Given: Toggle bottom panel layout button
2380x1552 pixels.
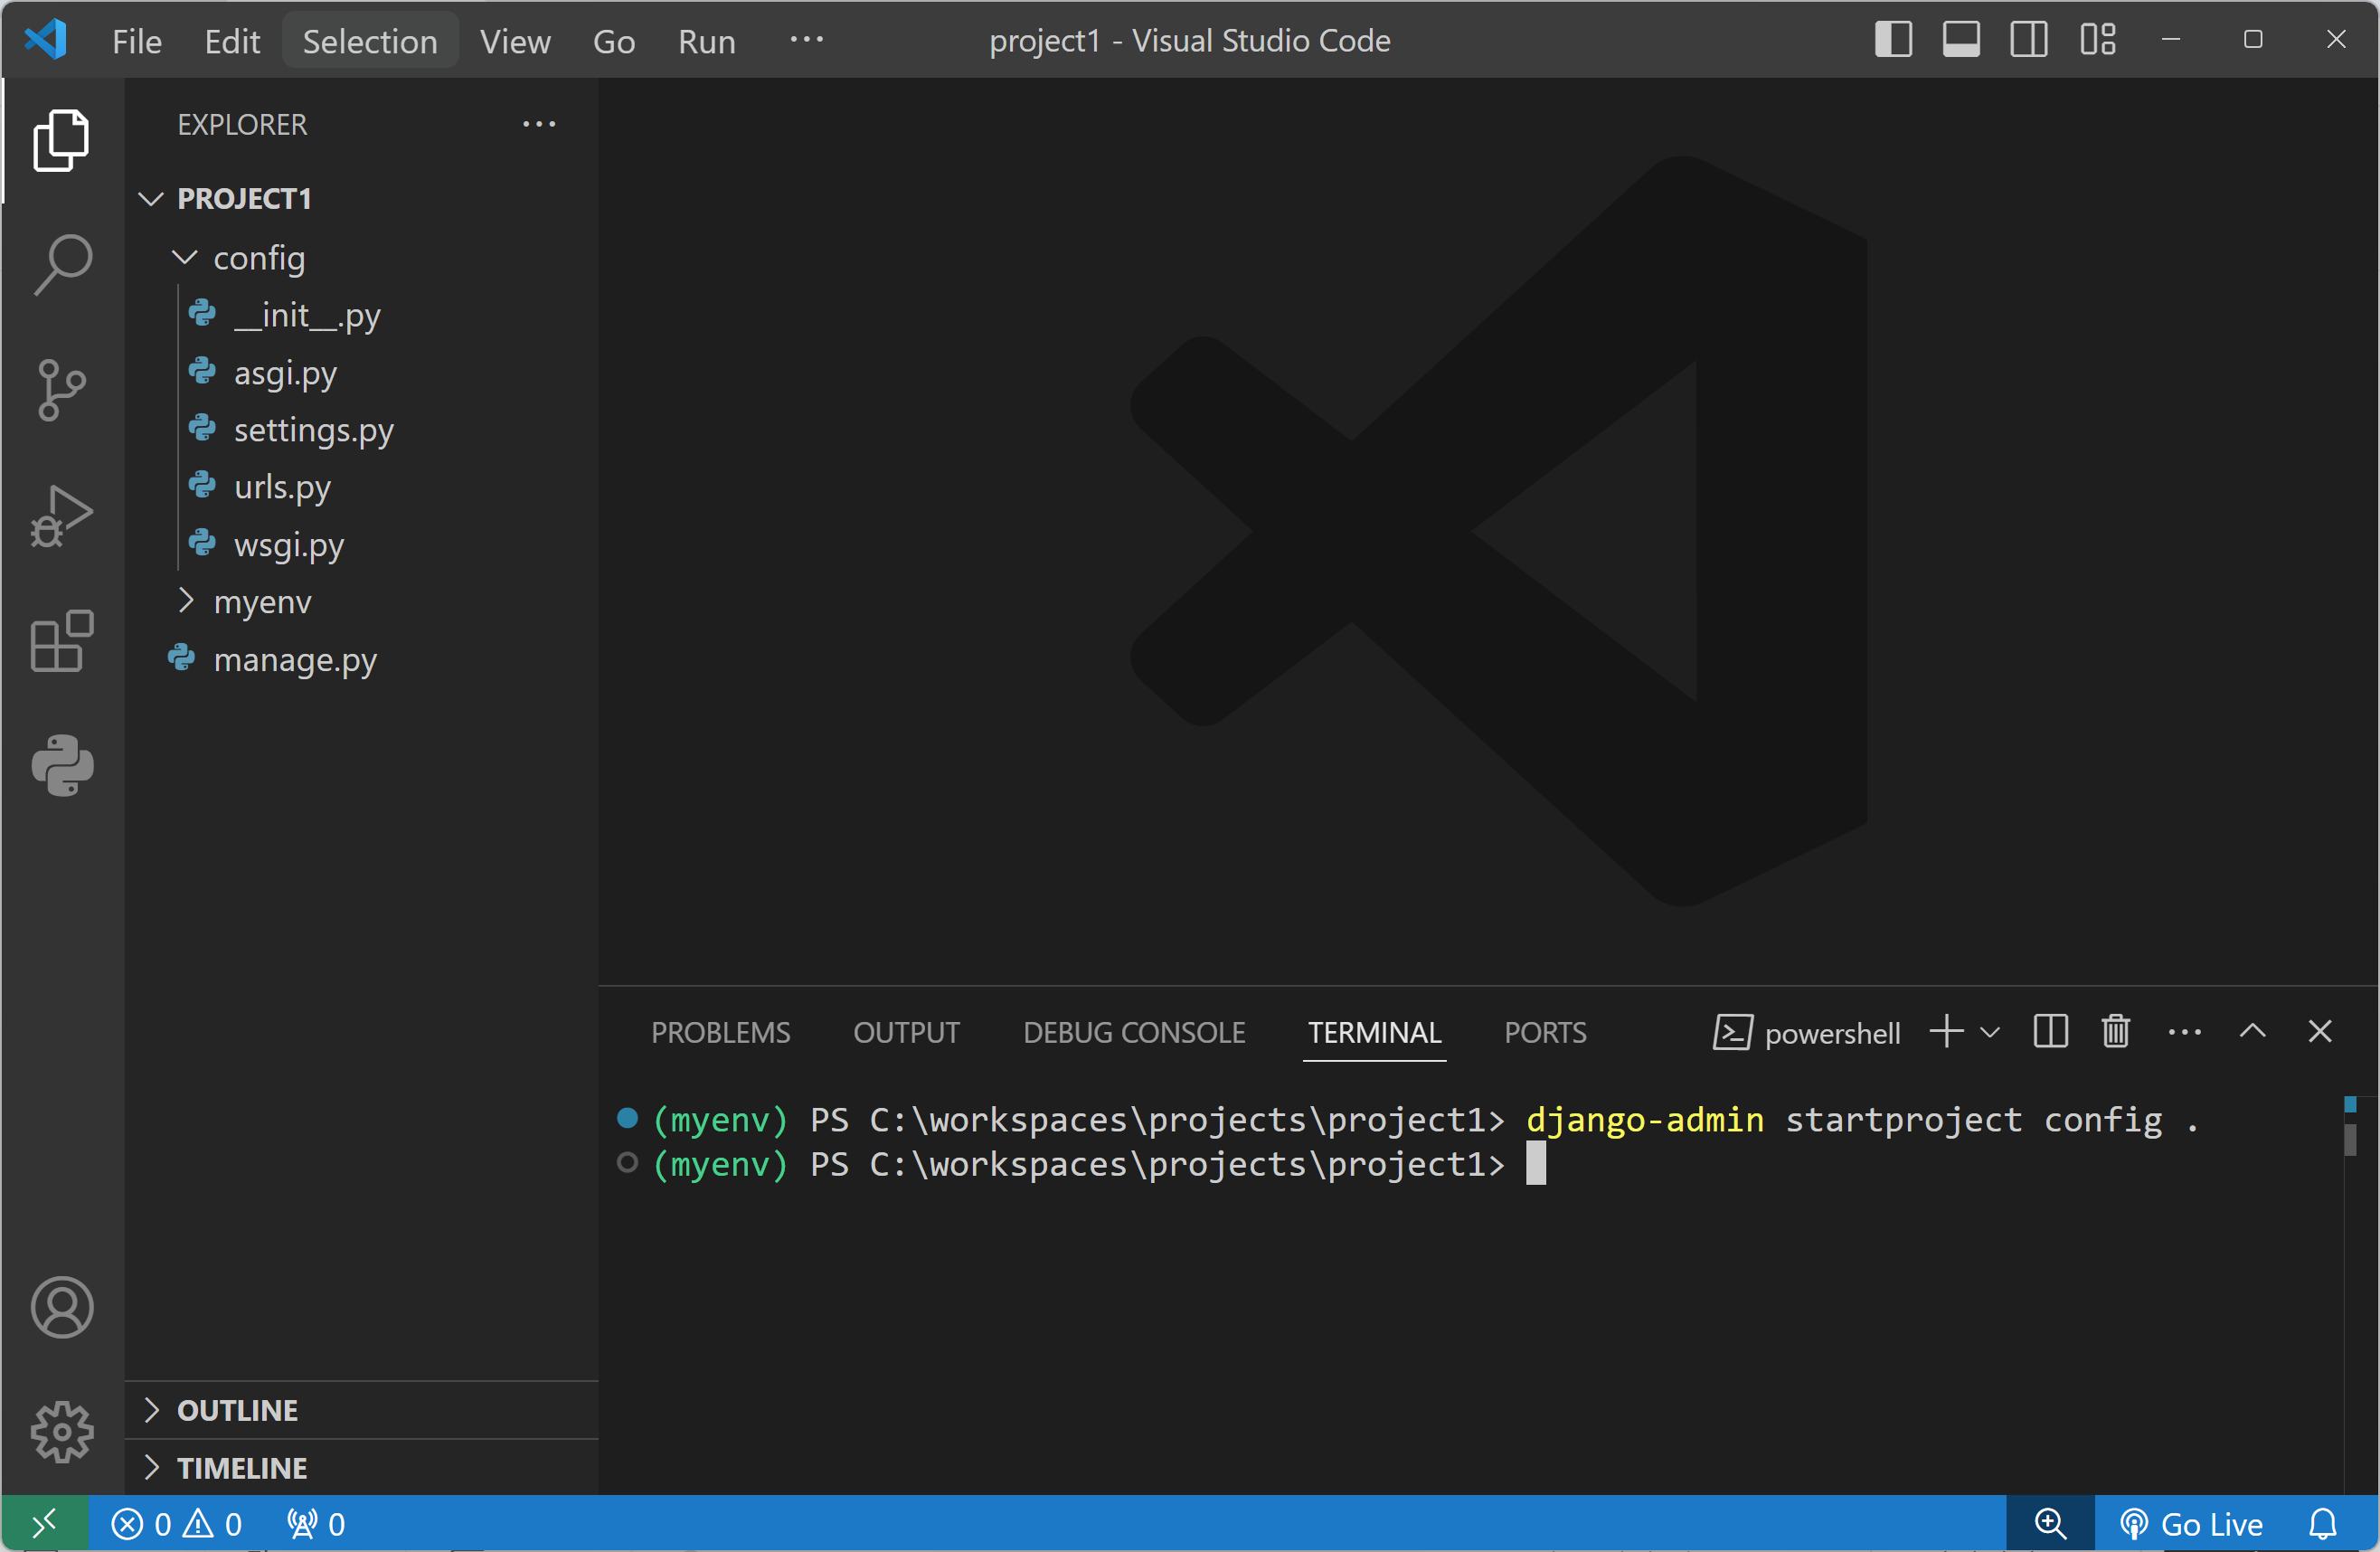Looking at the screenshot, I should (1961, 40).
